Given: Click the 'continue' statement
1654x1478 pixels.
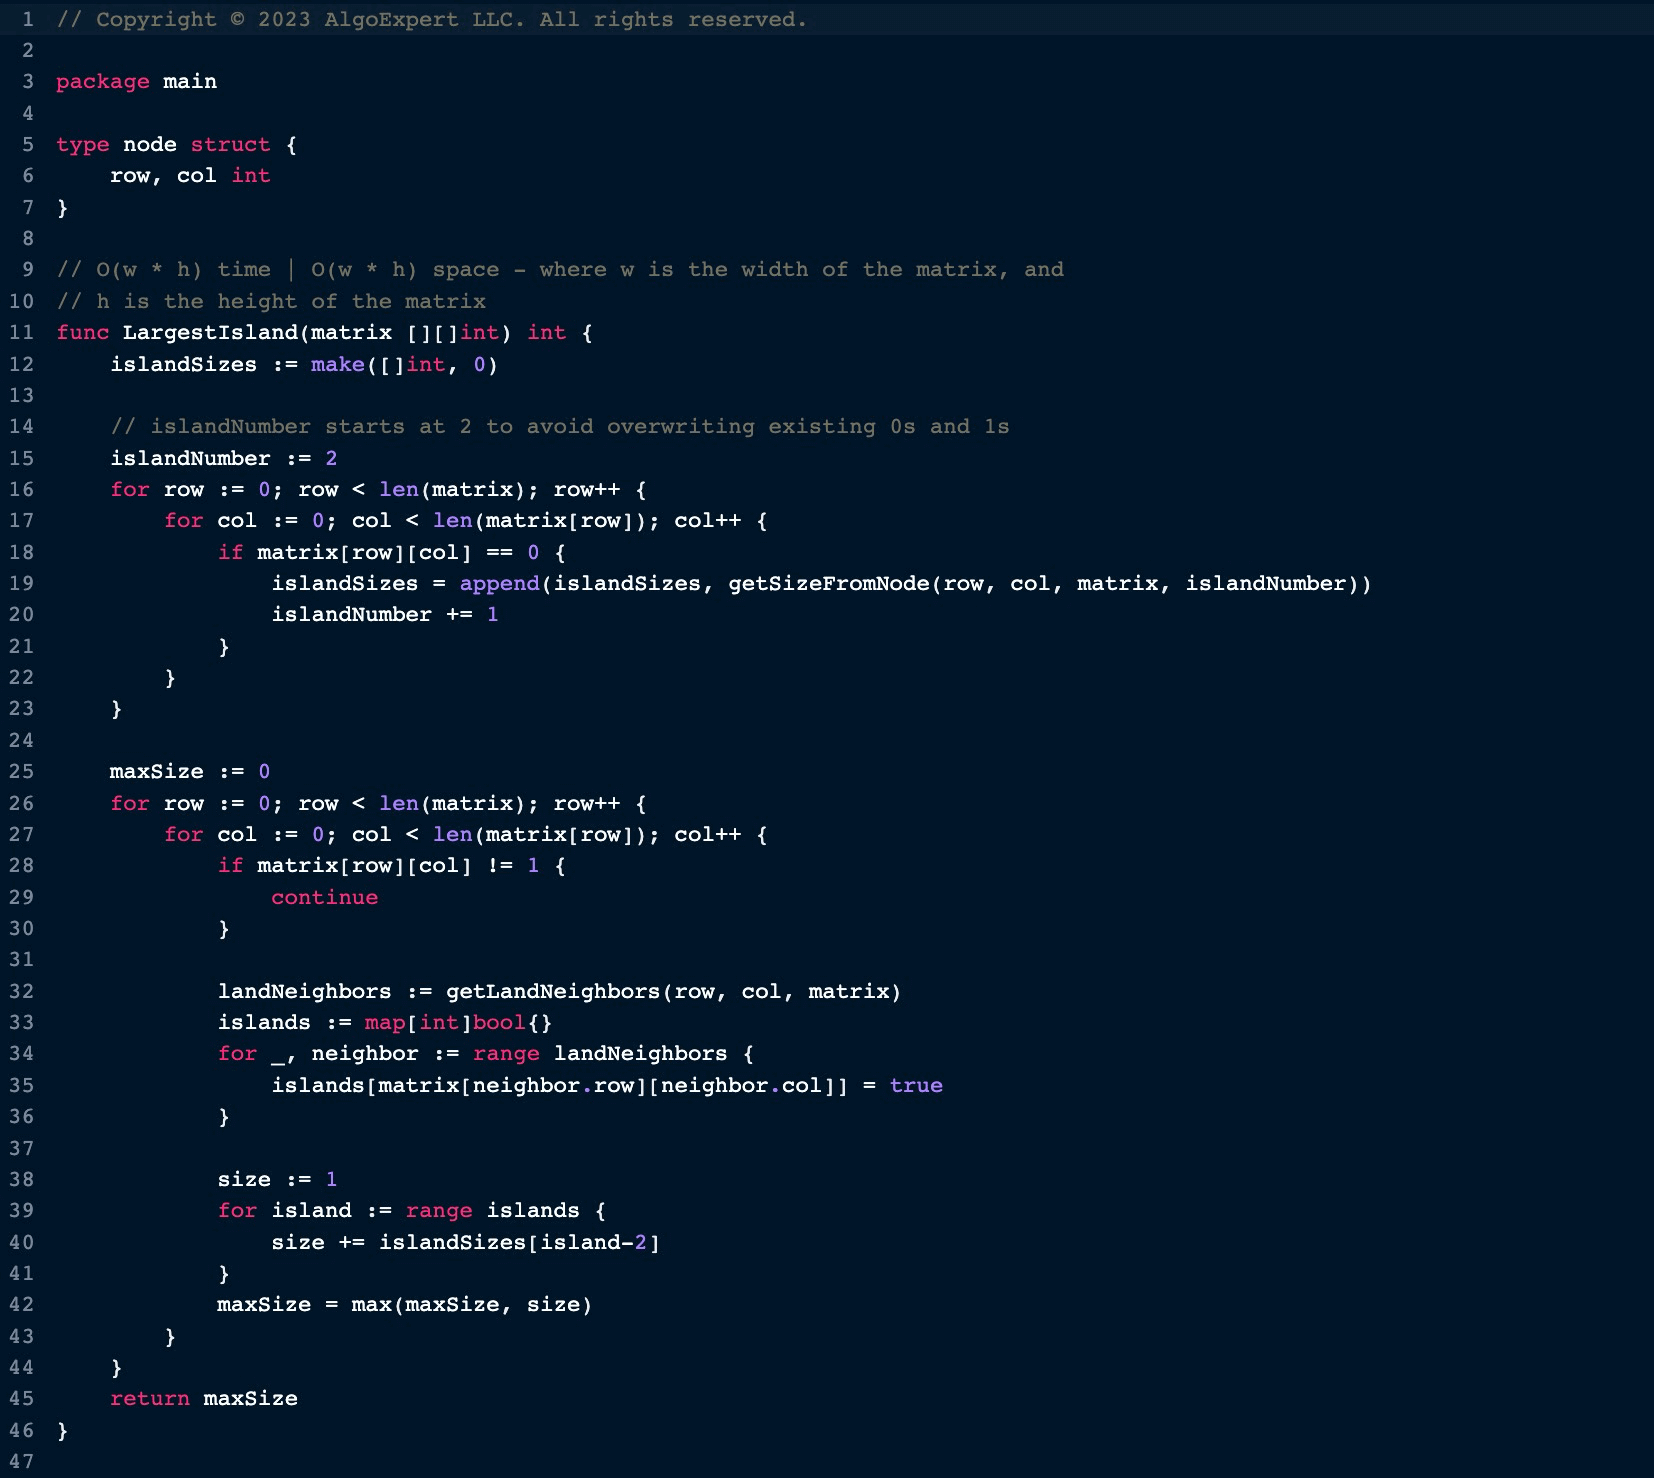Looking at the screenshot, I should (x=324, y=898).
